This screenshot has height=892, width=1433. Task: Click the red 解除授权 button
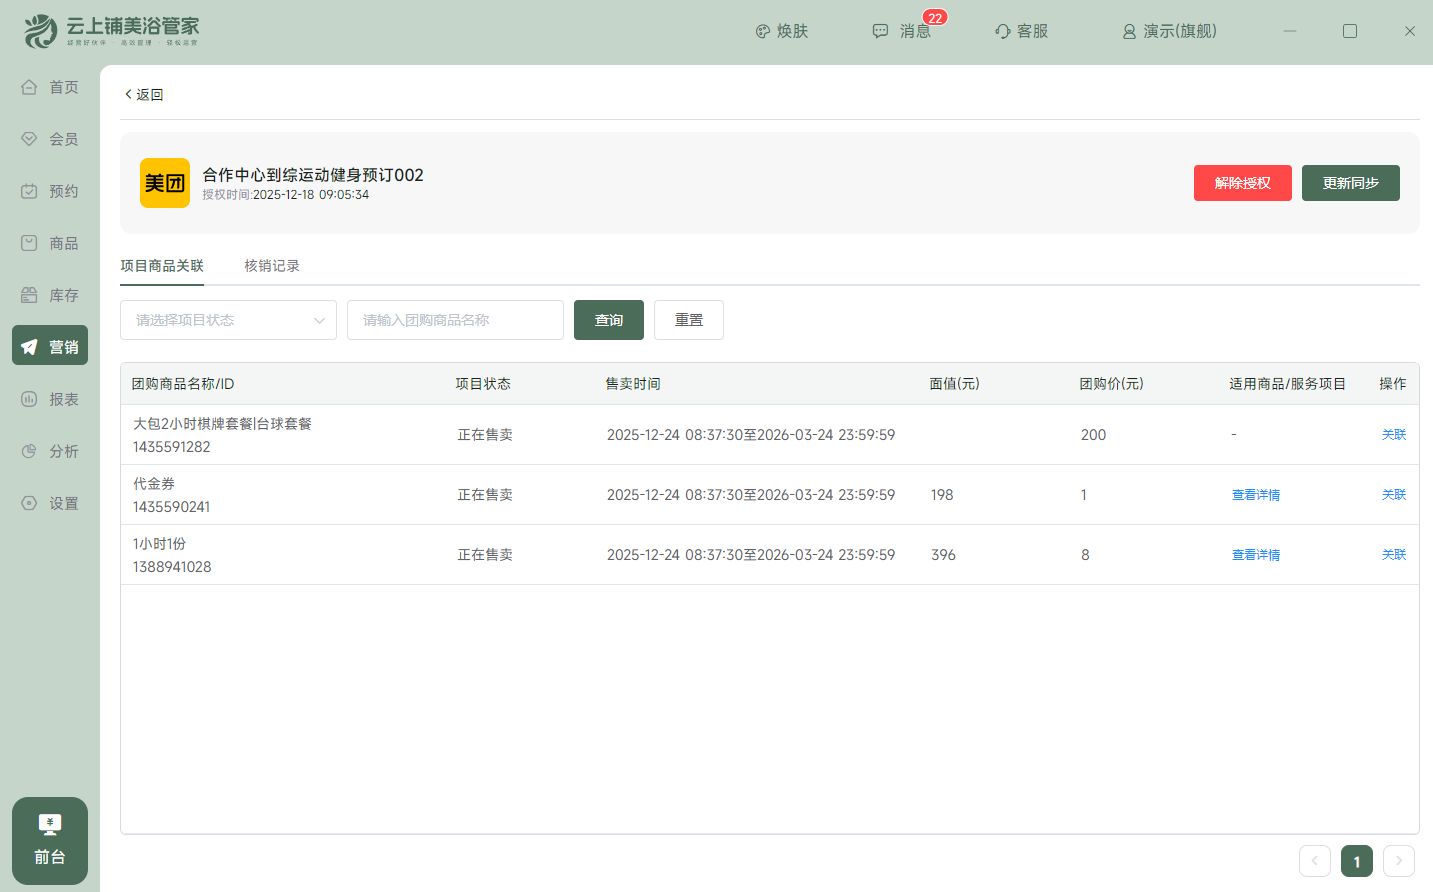pyautogui.click(x=1242, y=183)
